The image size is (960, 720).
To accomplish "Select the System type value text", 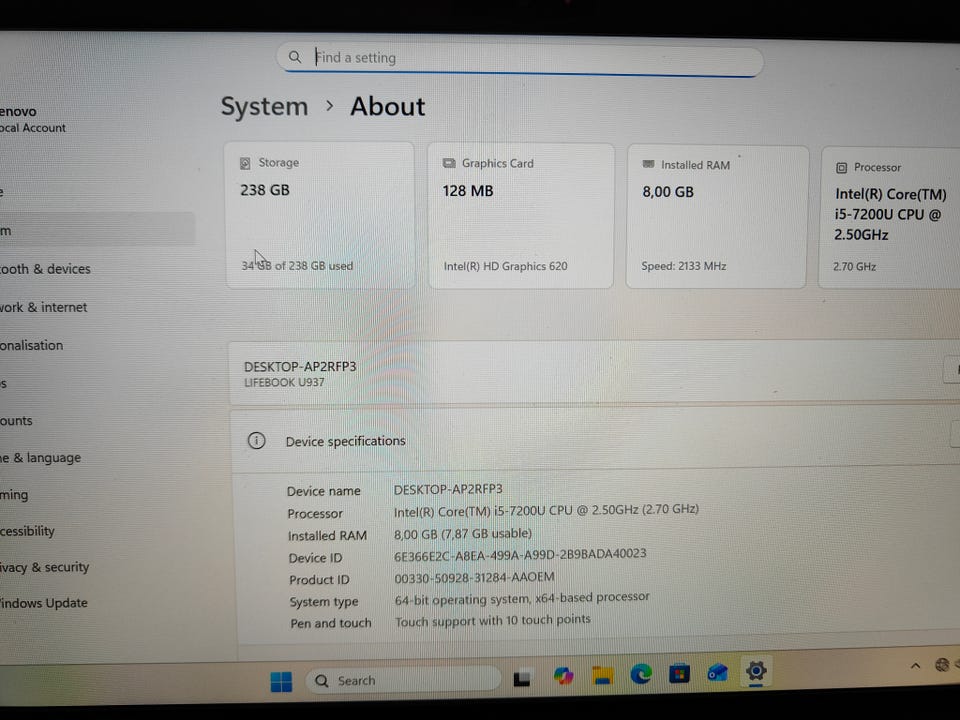I will coord(522,598).
